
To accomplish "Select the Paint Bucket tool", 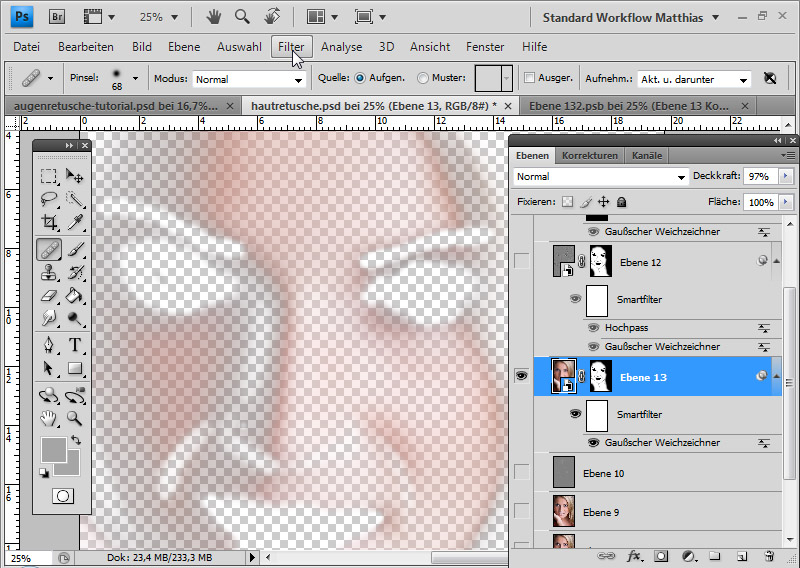I will 74,295.
